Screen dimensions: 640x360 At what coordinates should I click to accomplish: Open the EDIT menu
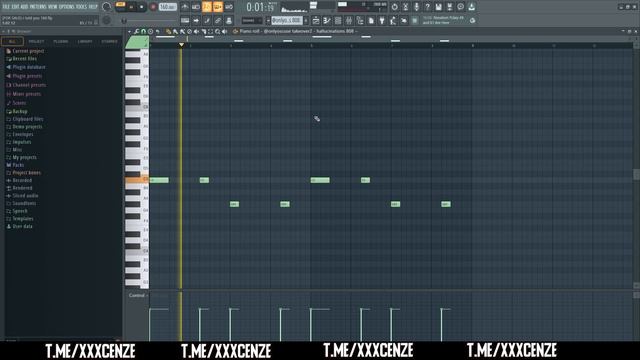pyautogui.click(x=16, y=7)
